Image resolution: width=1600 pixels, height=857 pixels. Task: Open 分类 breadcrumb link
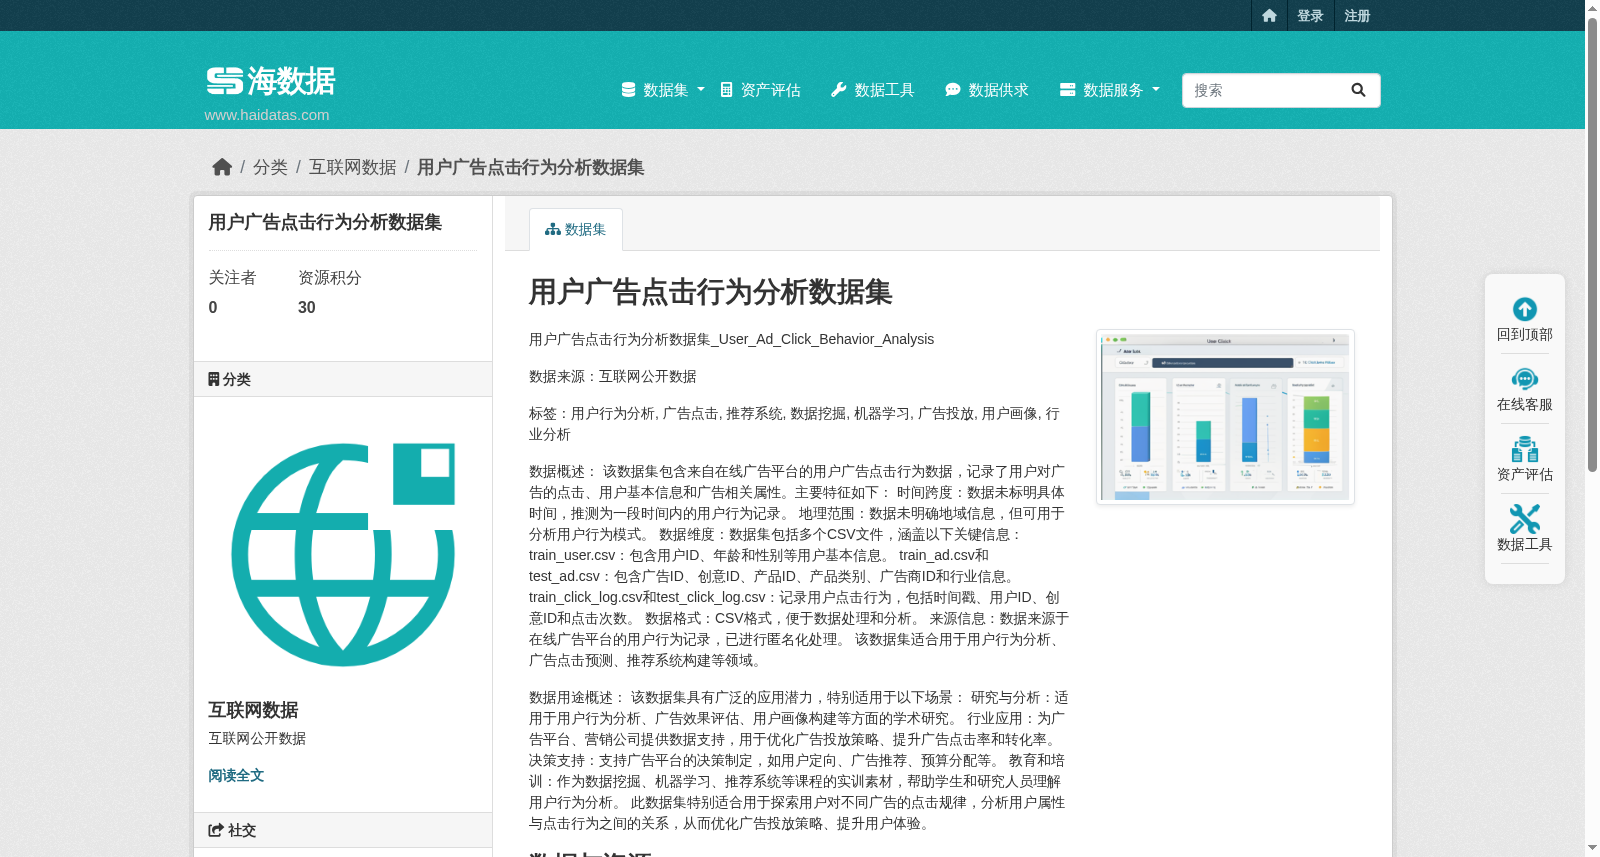pos(270,167)
